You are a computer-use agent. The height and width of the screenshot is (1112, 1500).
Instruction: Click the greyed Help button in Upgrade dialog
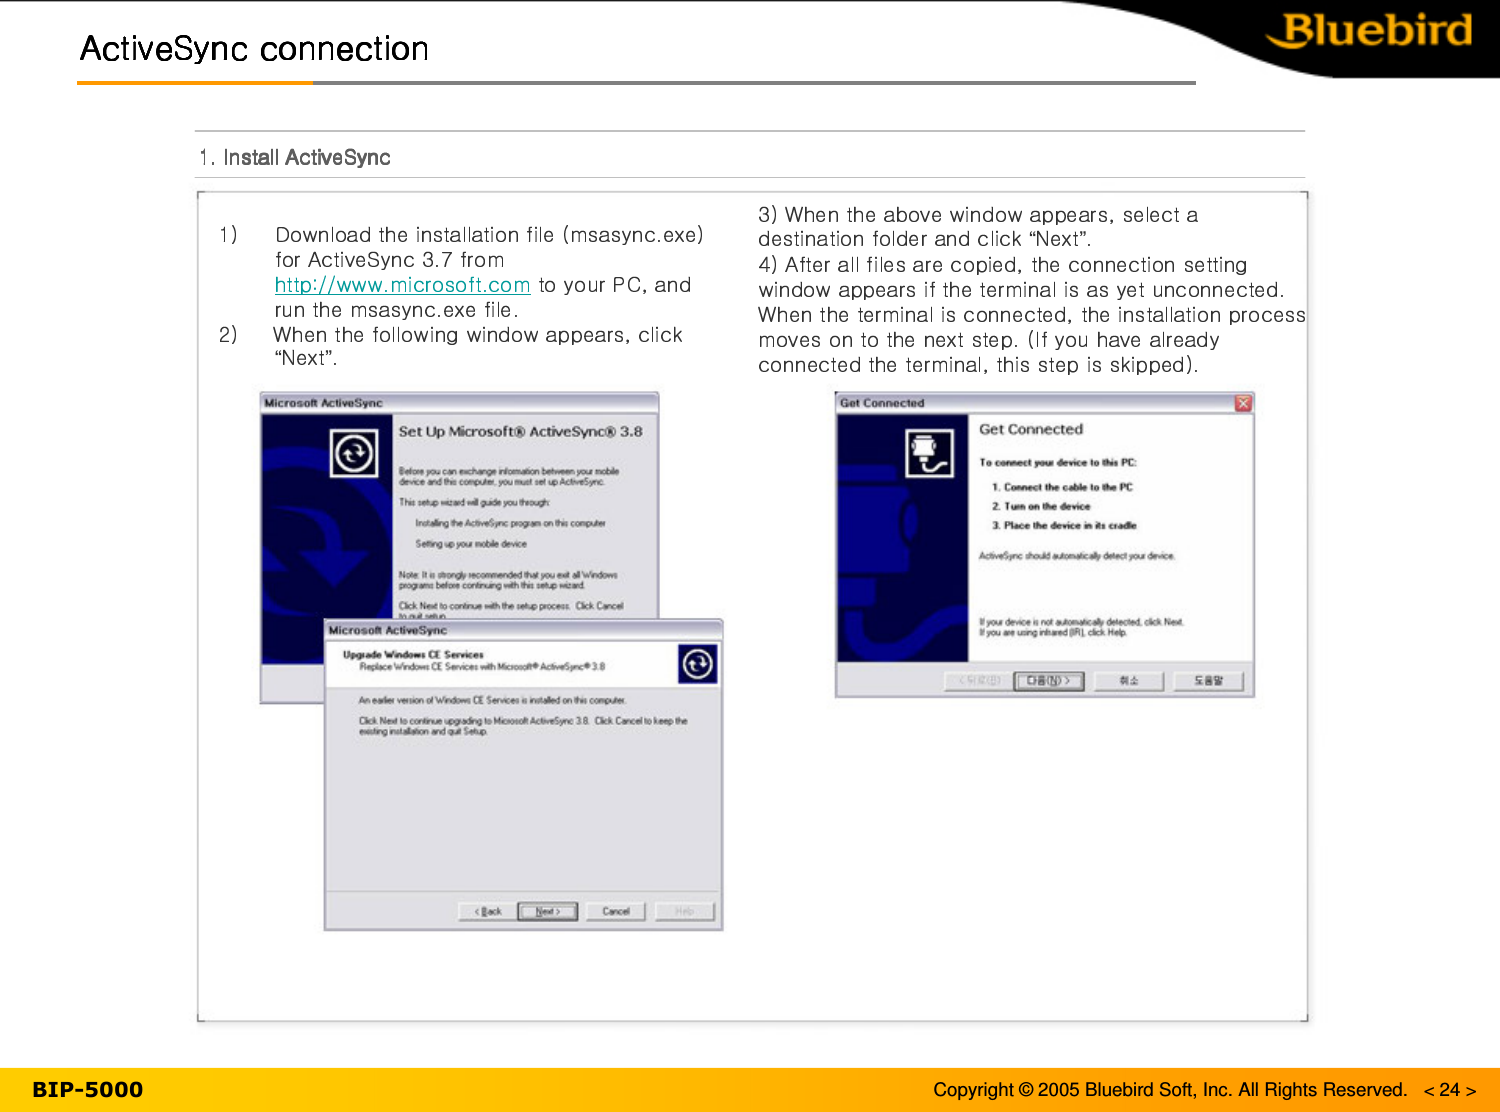(x=684, y=911)
